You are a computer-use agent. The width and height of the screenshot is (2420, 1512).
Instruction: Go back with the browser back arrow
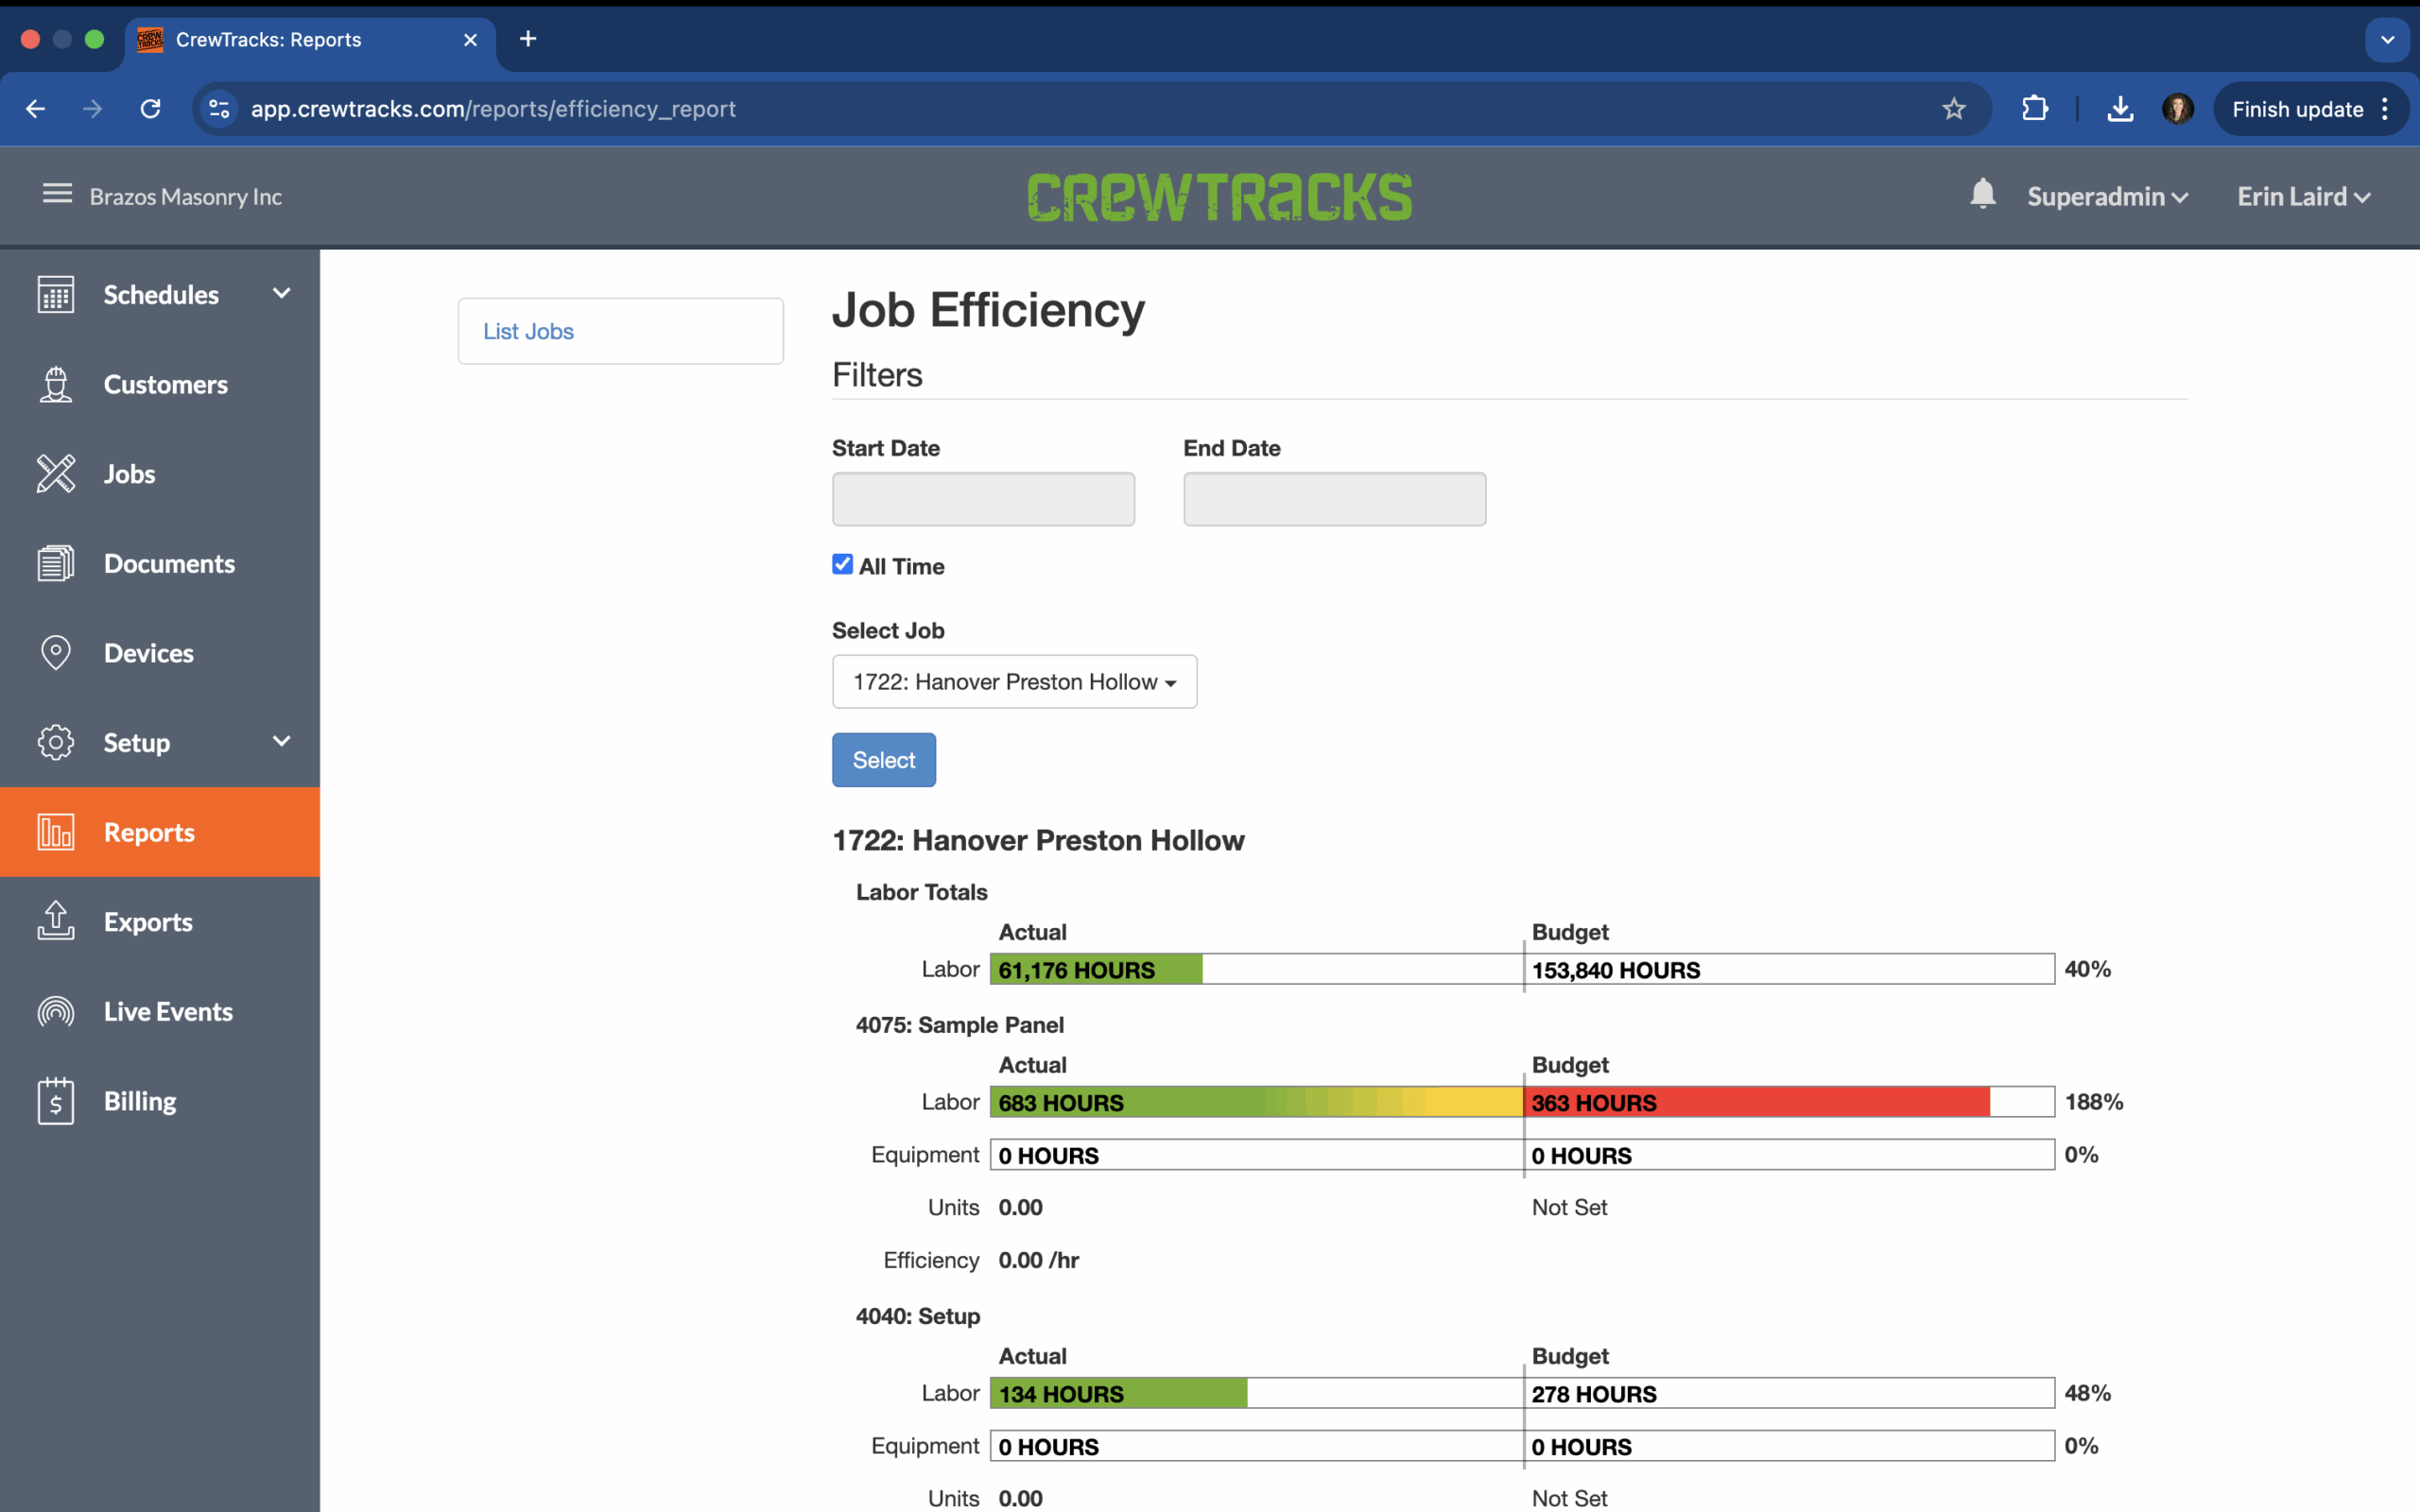[x=35, y=109]
